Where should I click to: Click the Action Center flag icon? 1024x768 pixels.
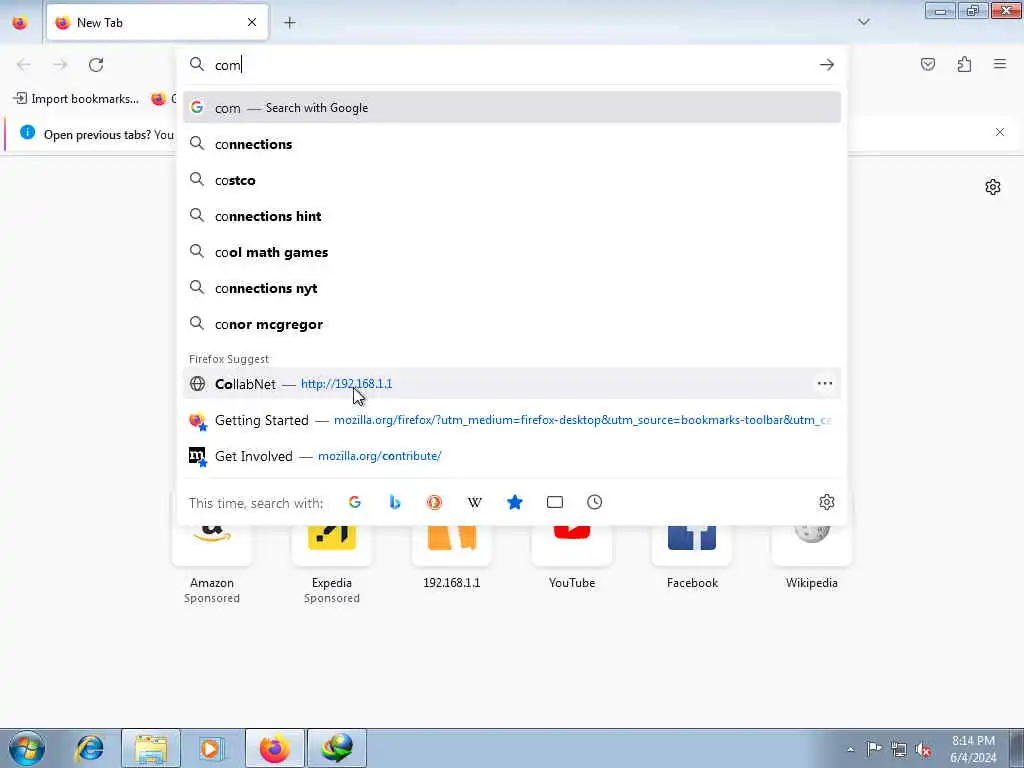pyautogui.click(x=874, y=749)
